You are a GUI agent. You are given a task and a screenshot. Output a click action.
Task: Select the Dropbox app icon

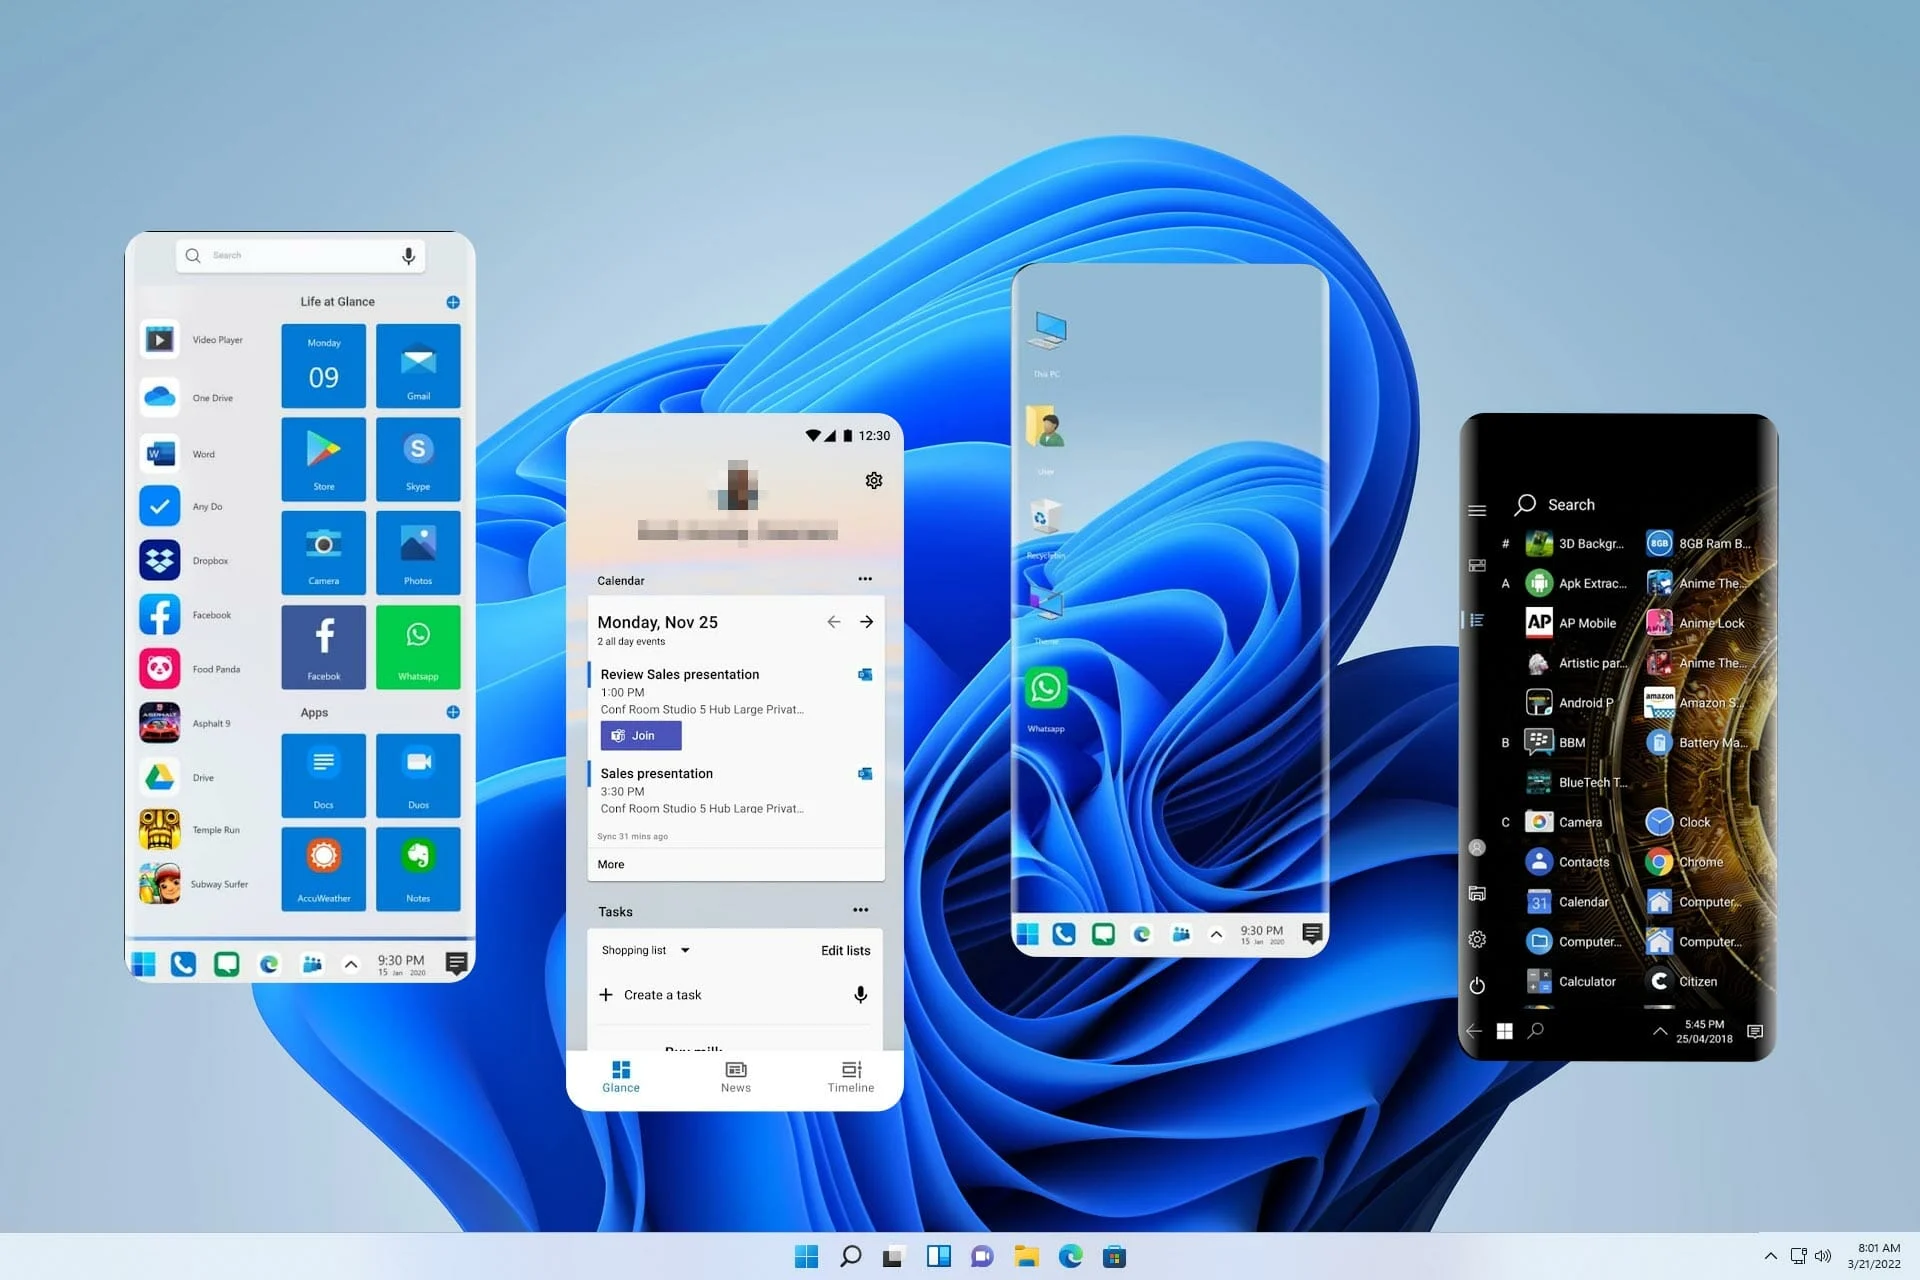pyautogui.click(x=160, y=560)
